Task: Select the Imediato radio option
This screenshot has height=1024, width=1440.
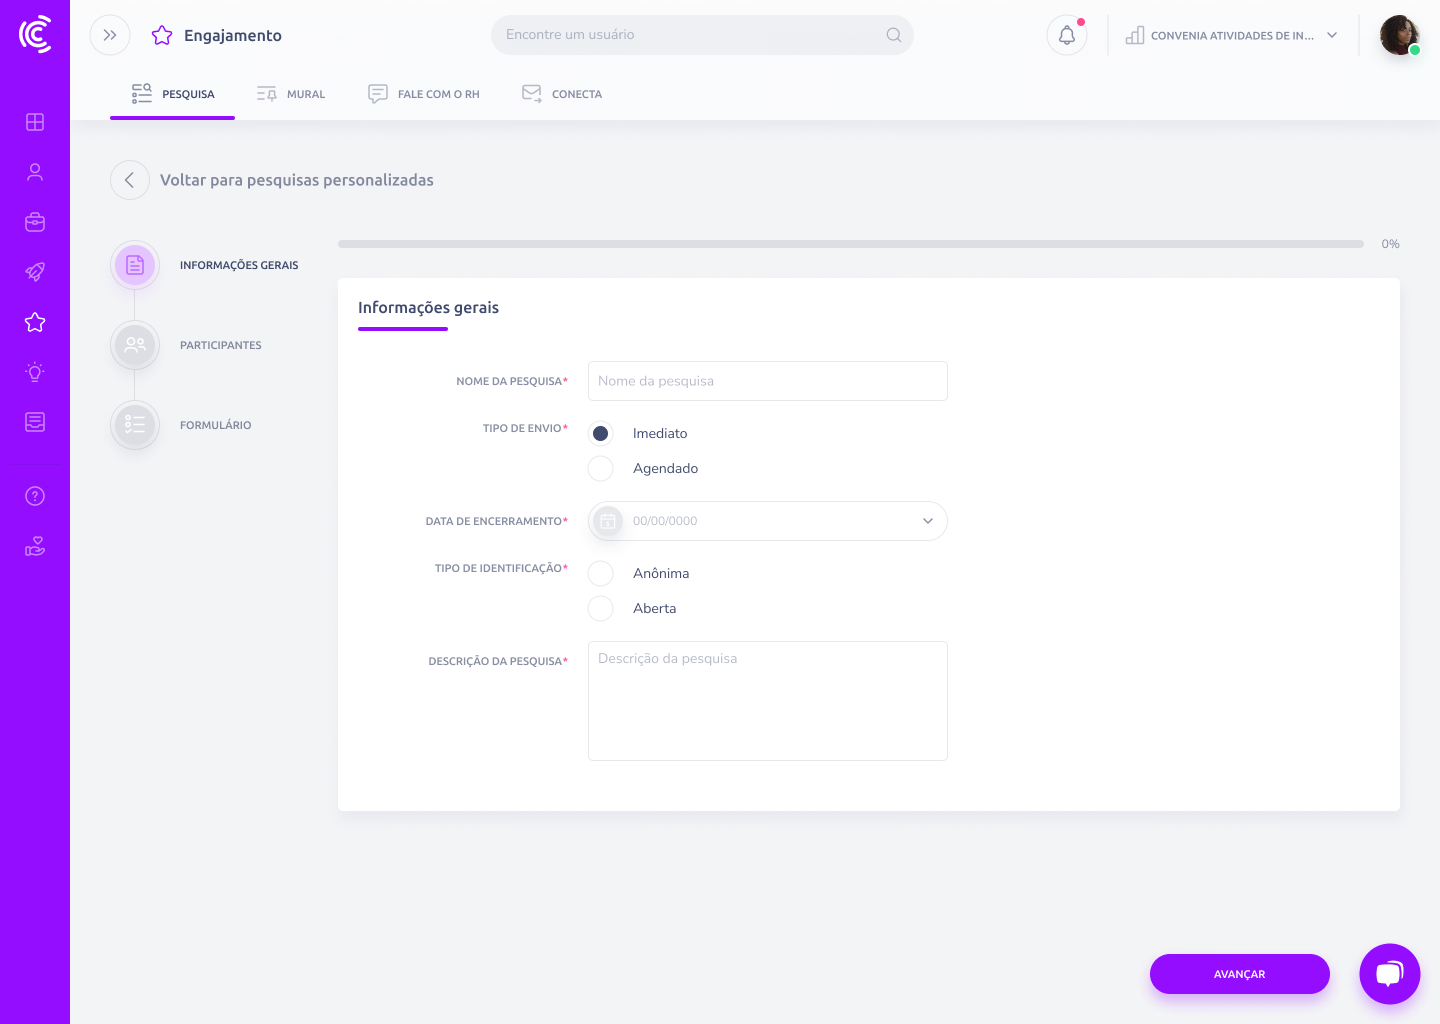Action: coord(601,433)
